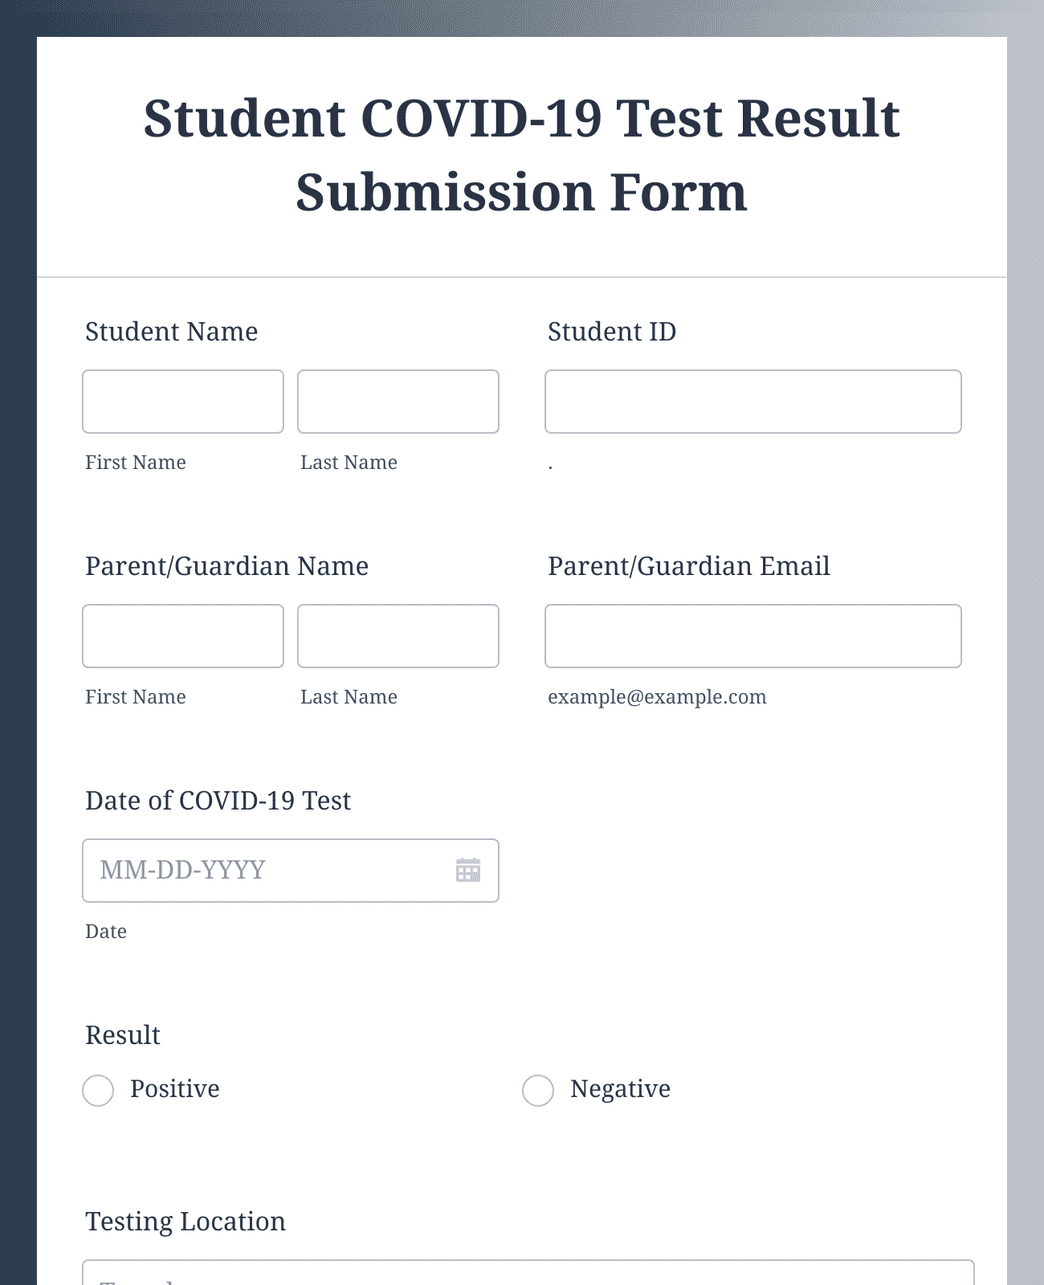Click the Student COVID-19 Test Result form title
Image resolution: width=1044 pixels, height=1285 pixels.
tap(522, 155)
